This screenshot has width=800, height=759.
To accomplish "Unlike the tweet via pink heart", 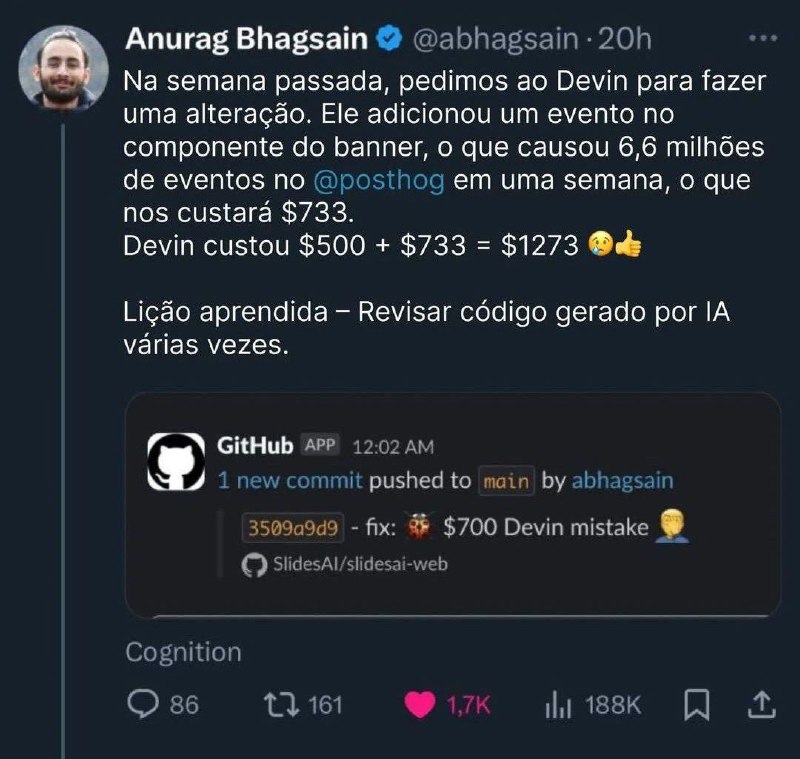I will (419, 705).
